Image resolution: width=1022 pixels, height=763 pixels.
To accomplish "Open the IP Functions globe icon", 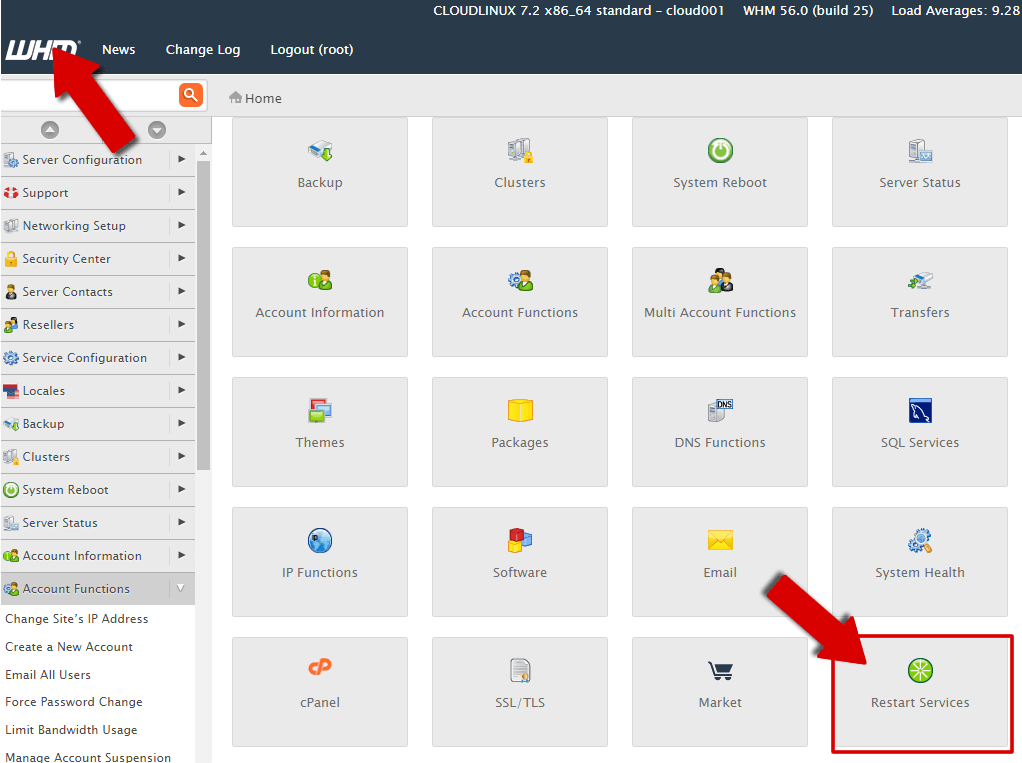I will coord(320,541).
